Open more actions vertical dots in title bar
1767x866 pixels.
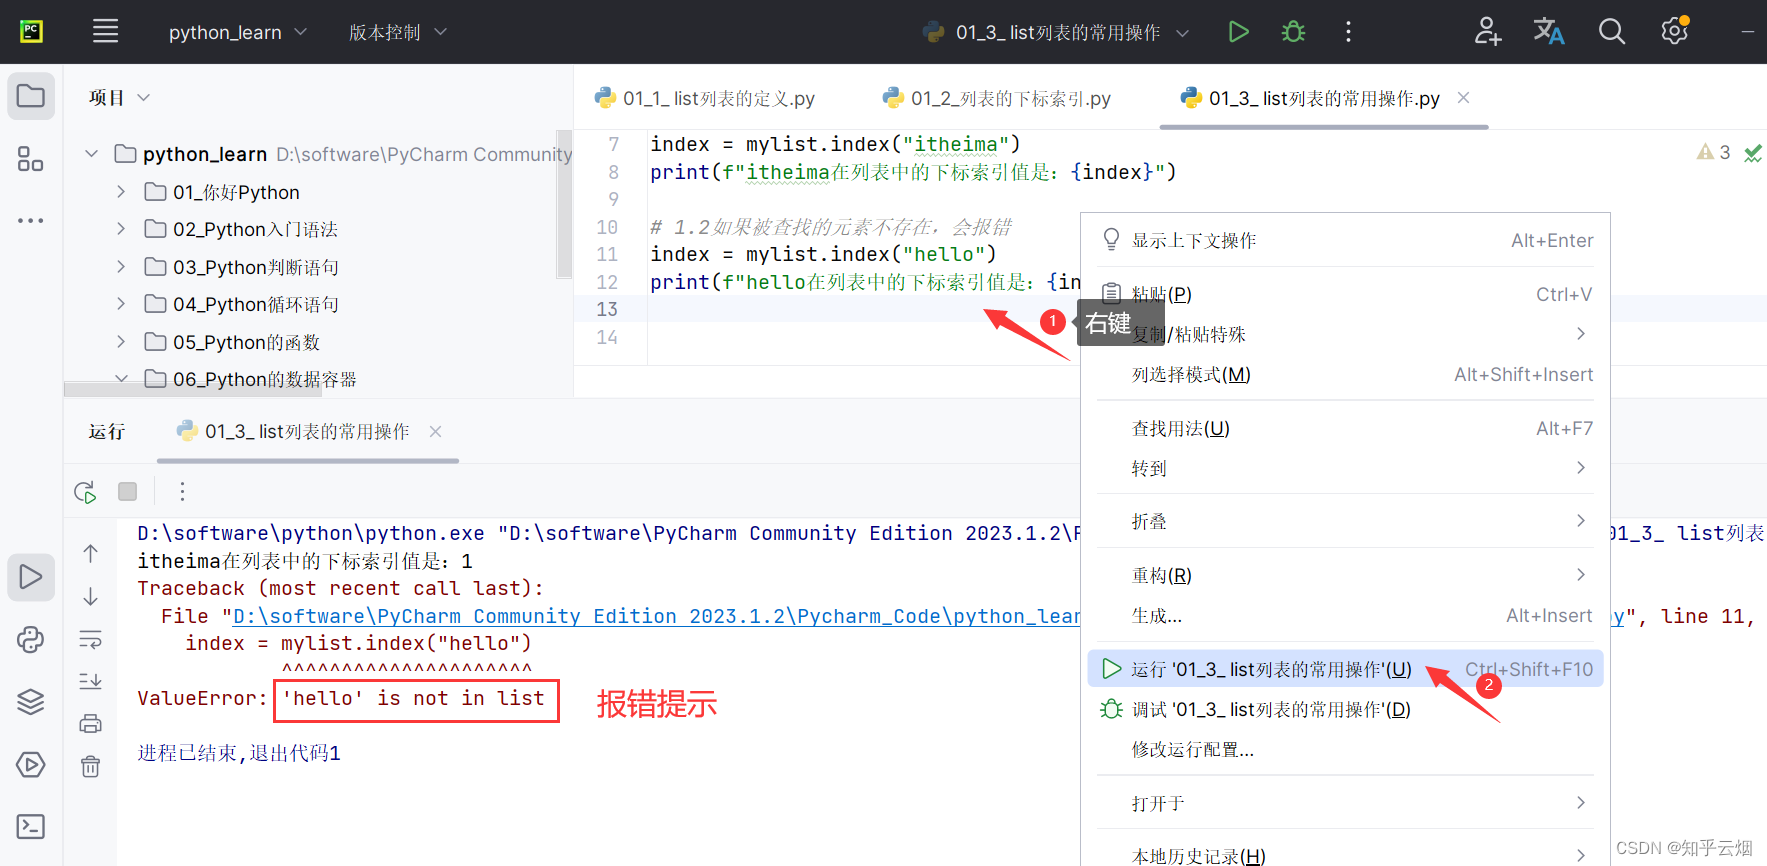[1348, 32]
